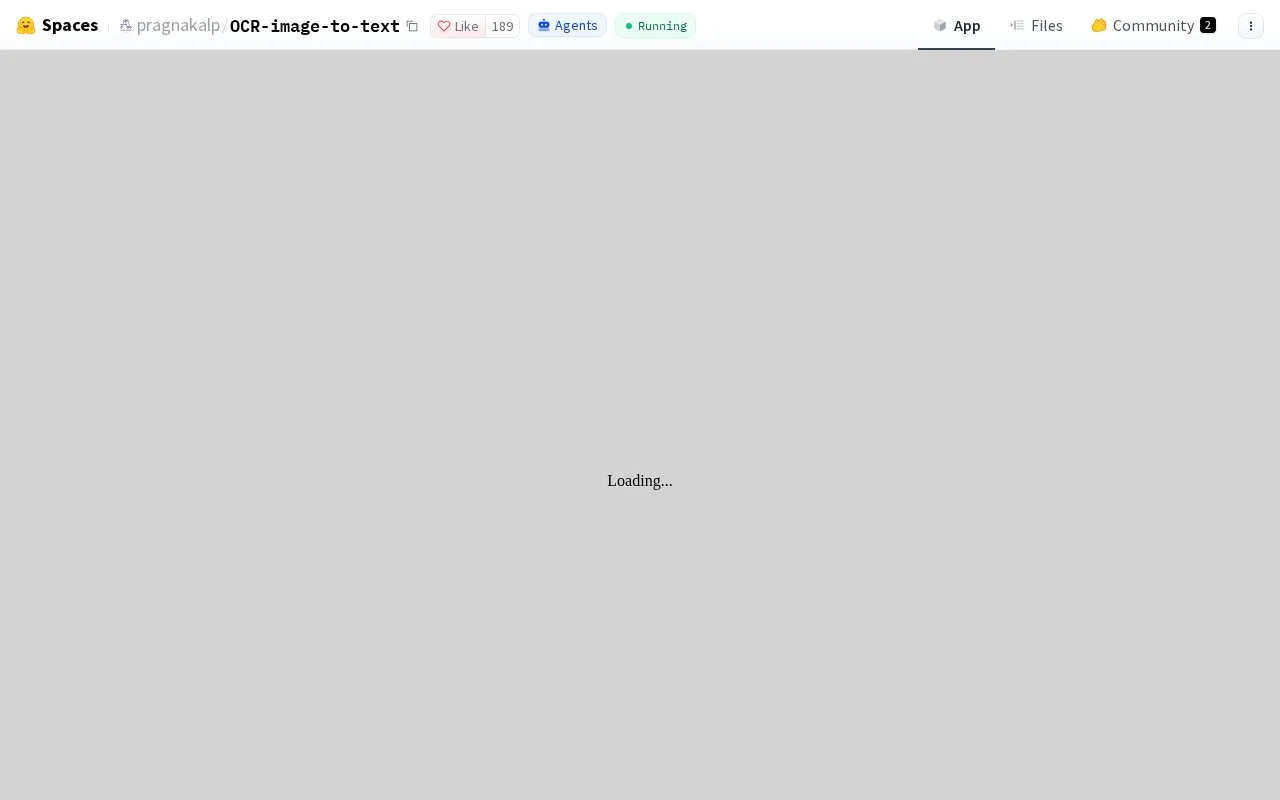This screenshot has height=800, width=1280.
Task: Open the Agents button
Action: [567, 26]
